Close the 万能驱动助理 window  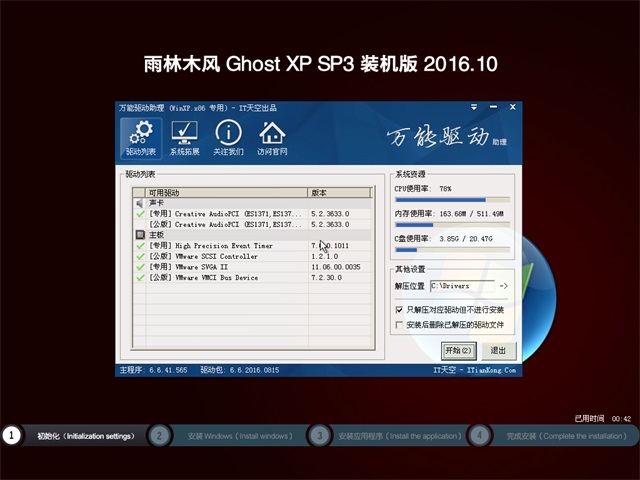point(513,107)
